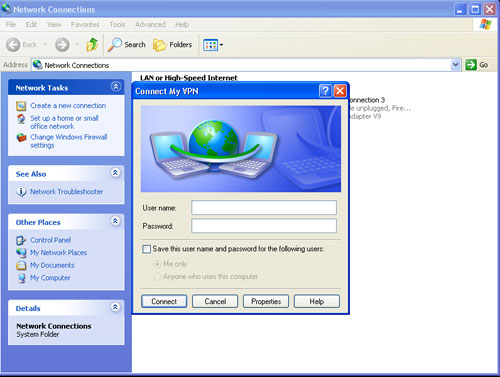
Task: Open Network Troubleshooter link
Action: (66, 192)
